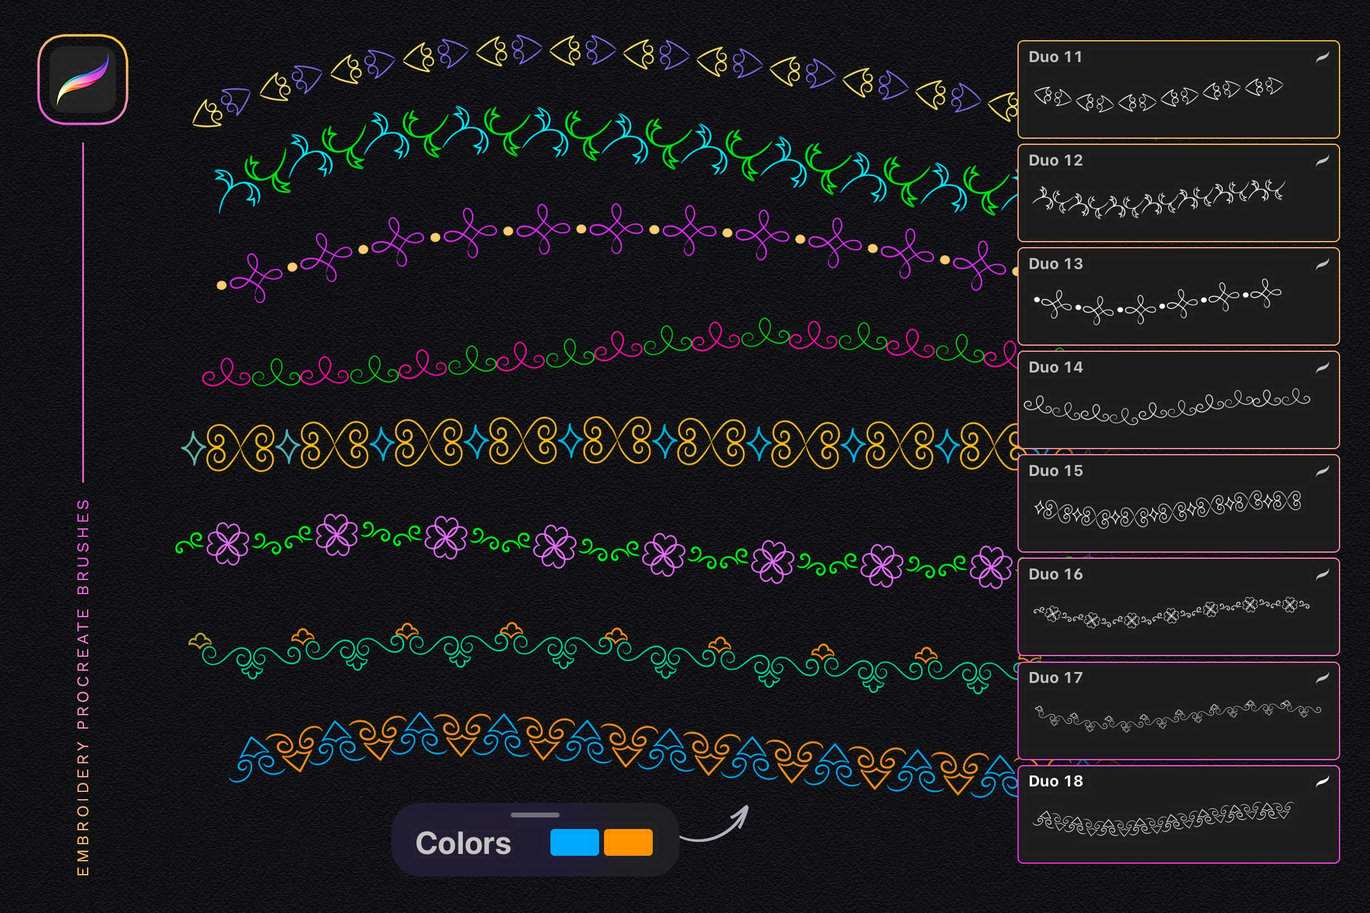Pick the orange color swatch
The image size is (1370, 913).
(x=628, y=843)
